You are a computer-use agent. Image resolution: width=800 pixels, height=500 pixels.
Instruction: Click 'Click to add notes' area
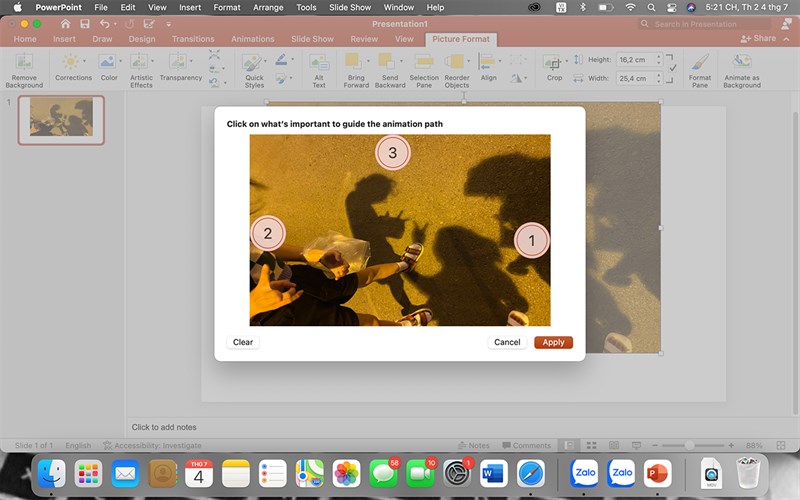[164, 427]
